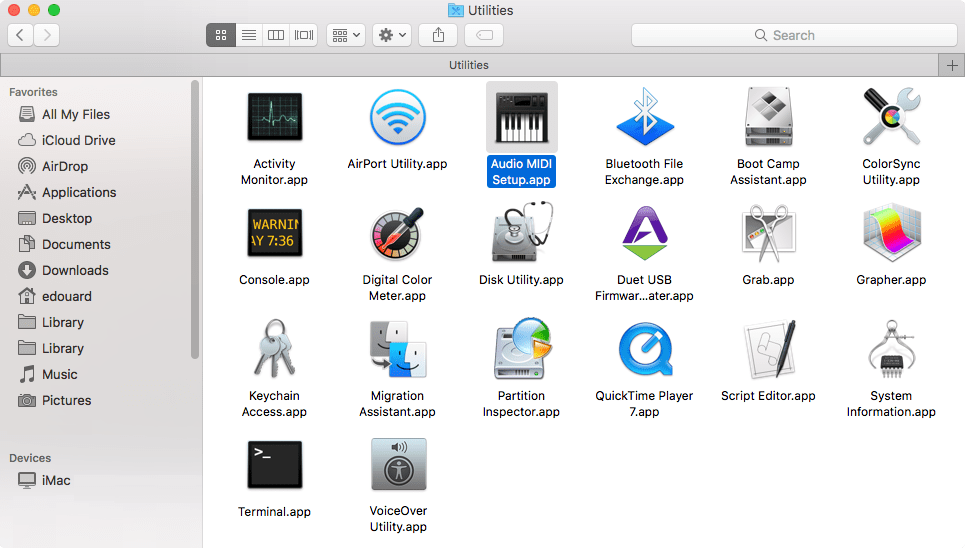Select the AirPort Utility app icon
Image resolution: width=965 pixels, height=548 pixels.
pos(398,117)
